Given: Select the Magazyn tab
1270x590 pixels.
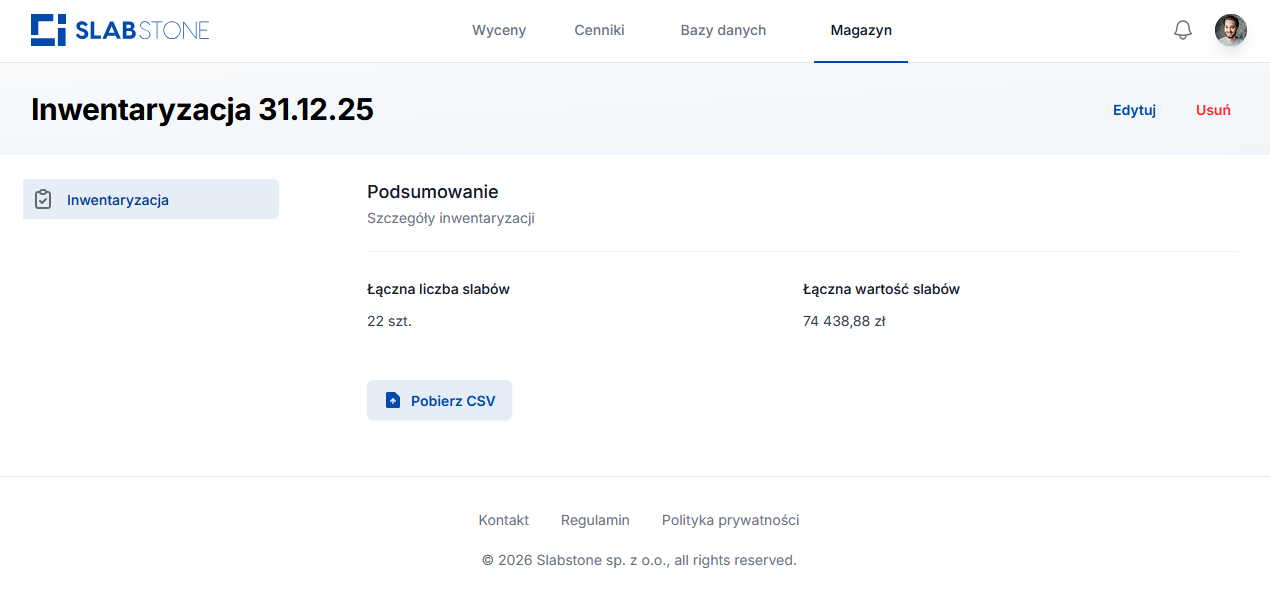Looking at the screenshot, I should [x=861, y=30].
